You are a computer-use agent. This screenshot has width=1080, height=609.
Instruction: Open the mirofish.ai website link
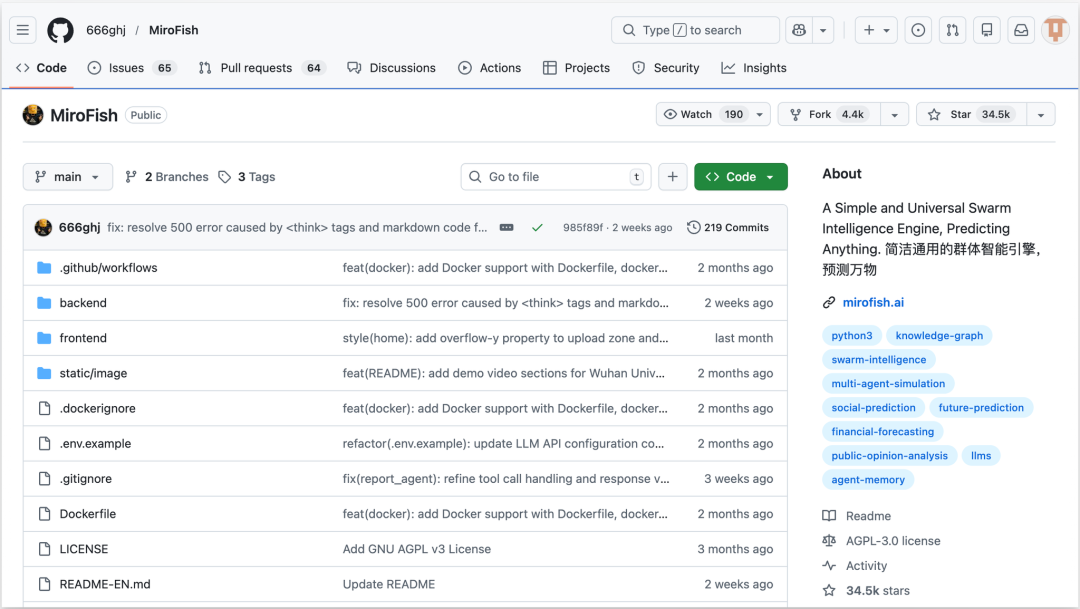pos(872,302)
